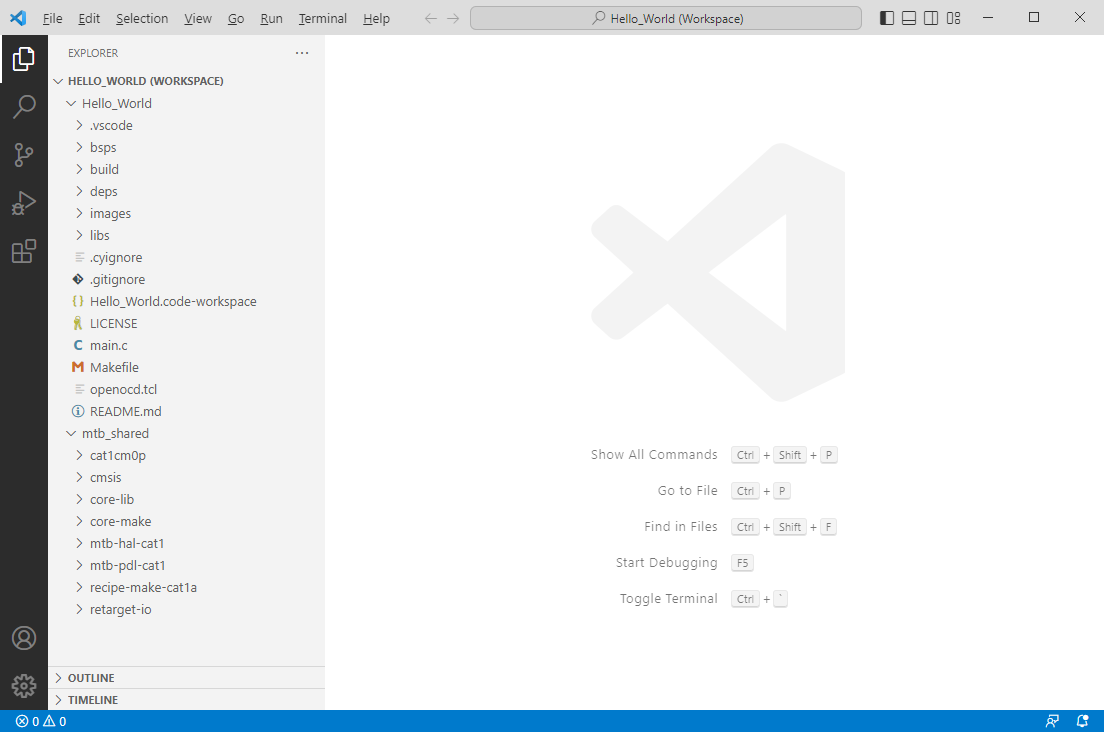This screenshot has height=732, width=1104.
Task: Expand the deps folder
Action: click(187, 191)
